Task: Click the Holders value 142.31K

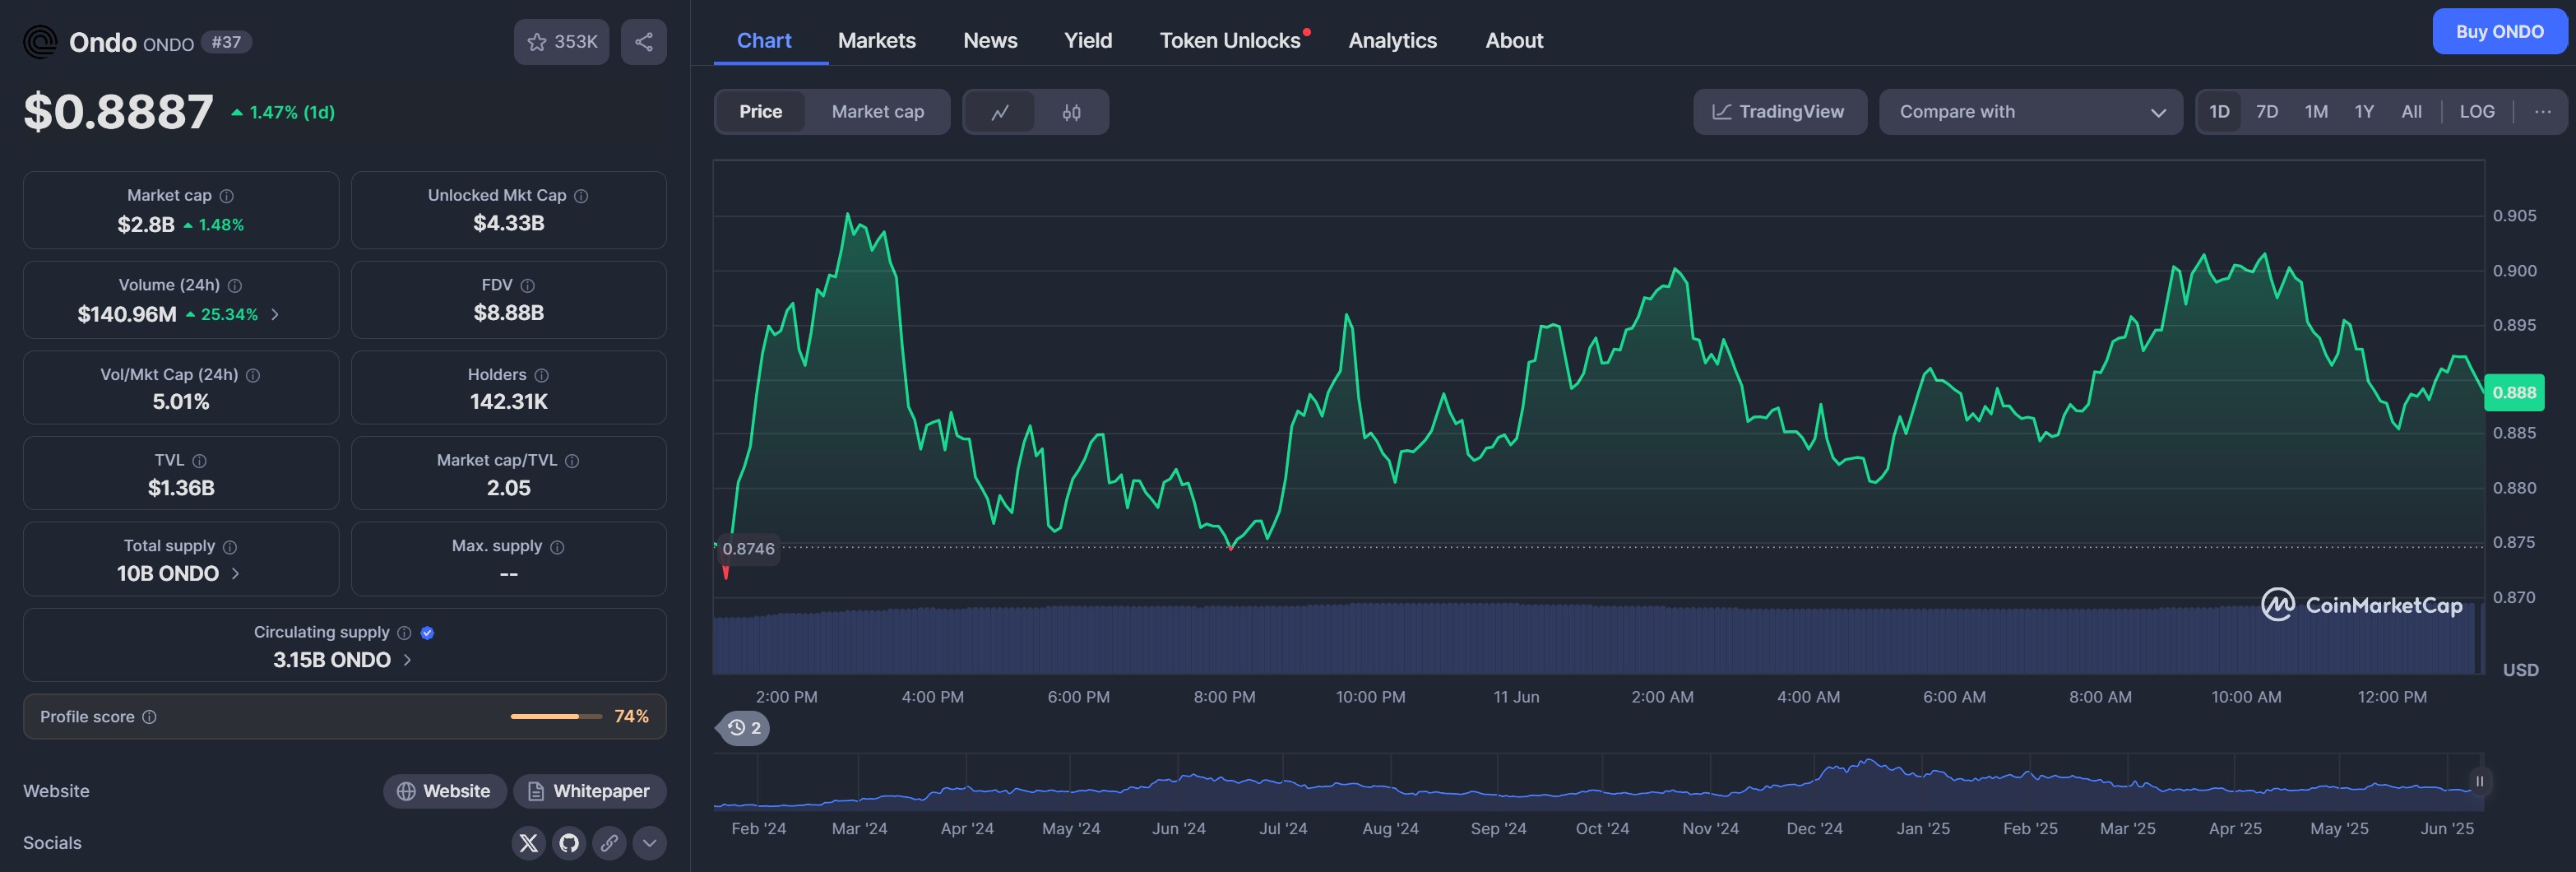Action: coord(508,402)
